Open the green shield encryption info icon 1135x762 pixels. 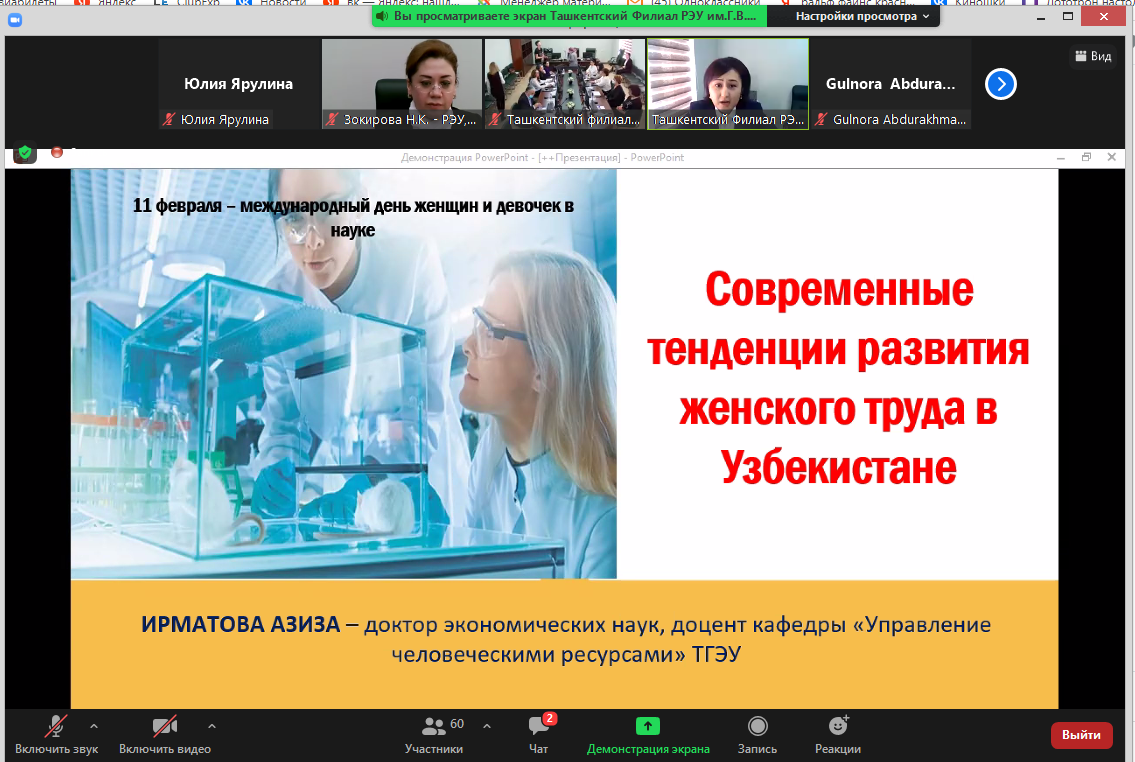(25, 152)
